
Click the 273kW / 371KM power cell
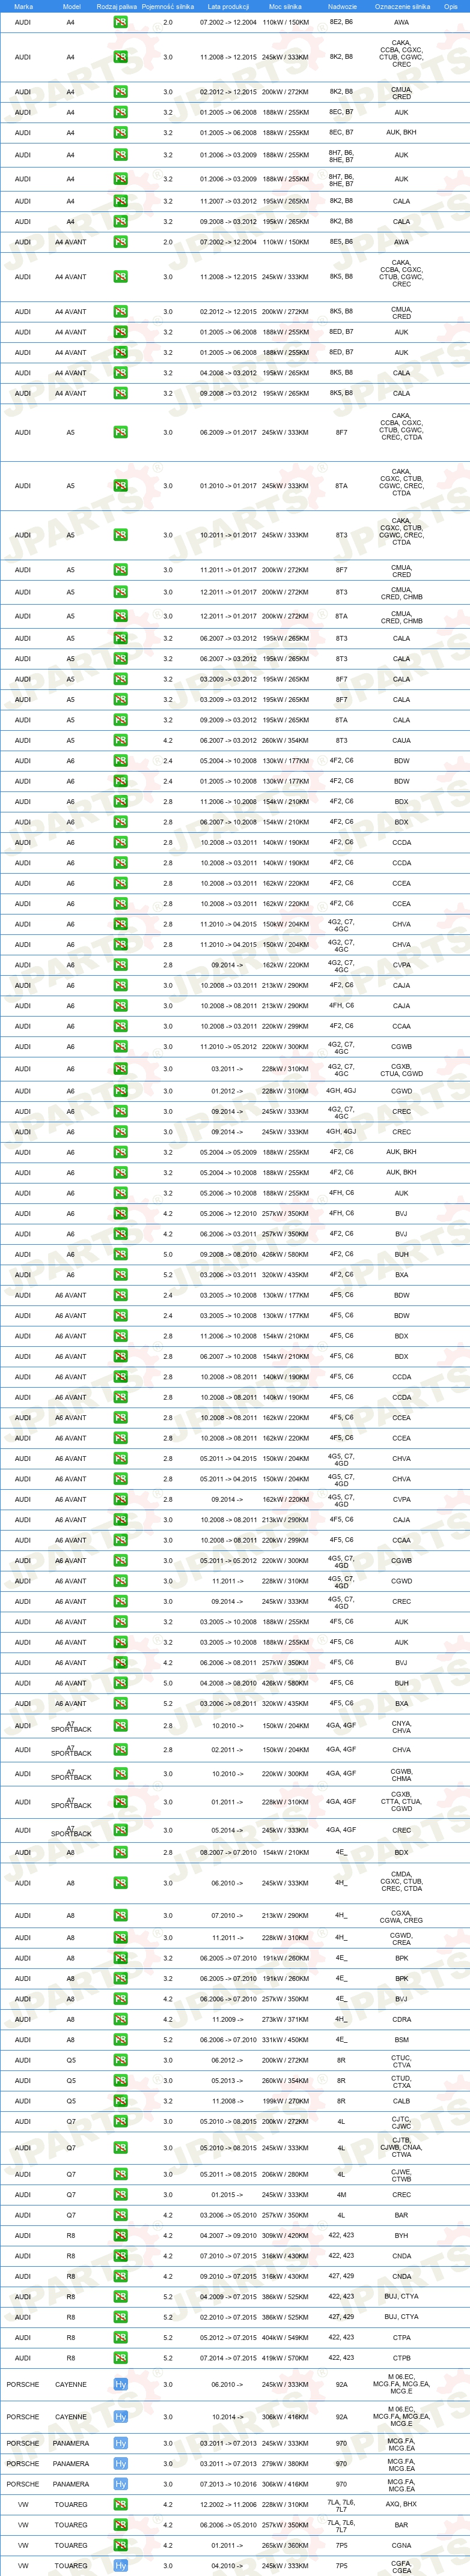(285, 2019)
